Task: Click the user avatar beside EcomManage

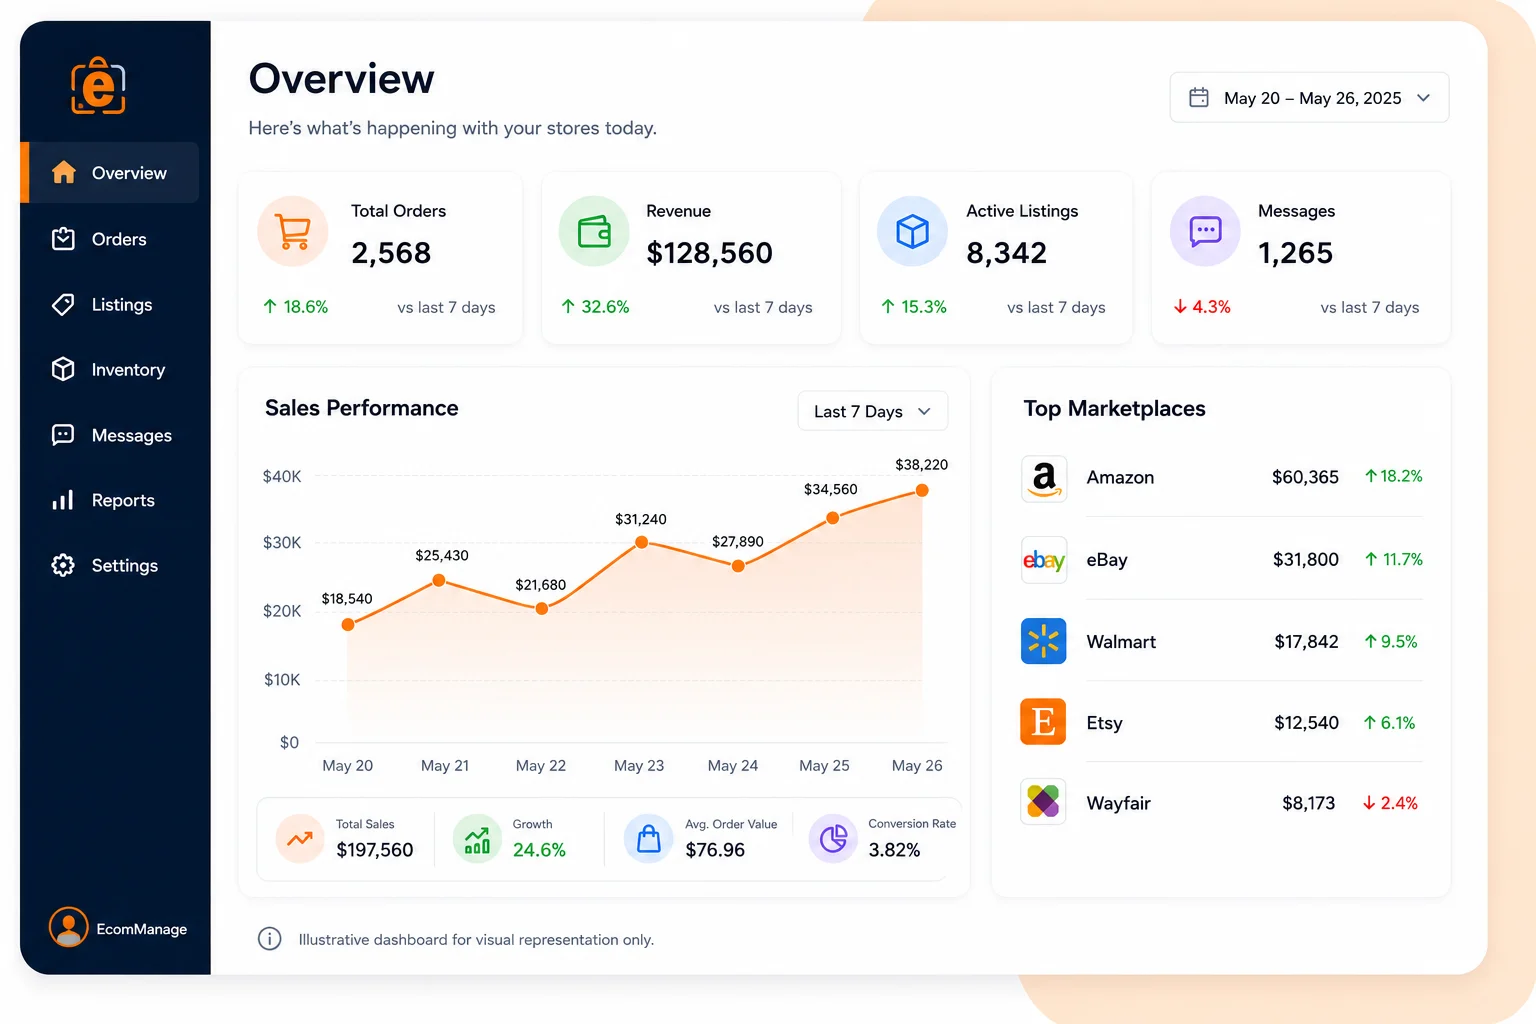Action: (68, 927)
